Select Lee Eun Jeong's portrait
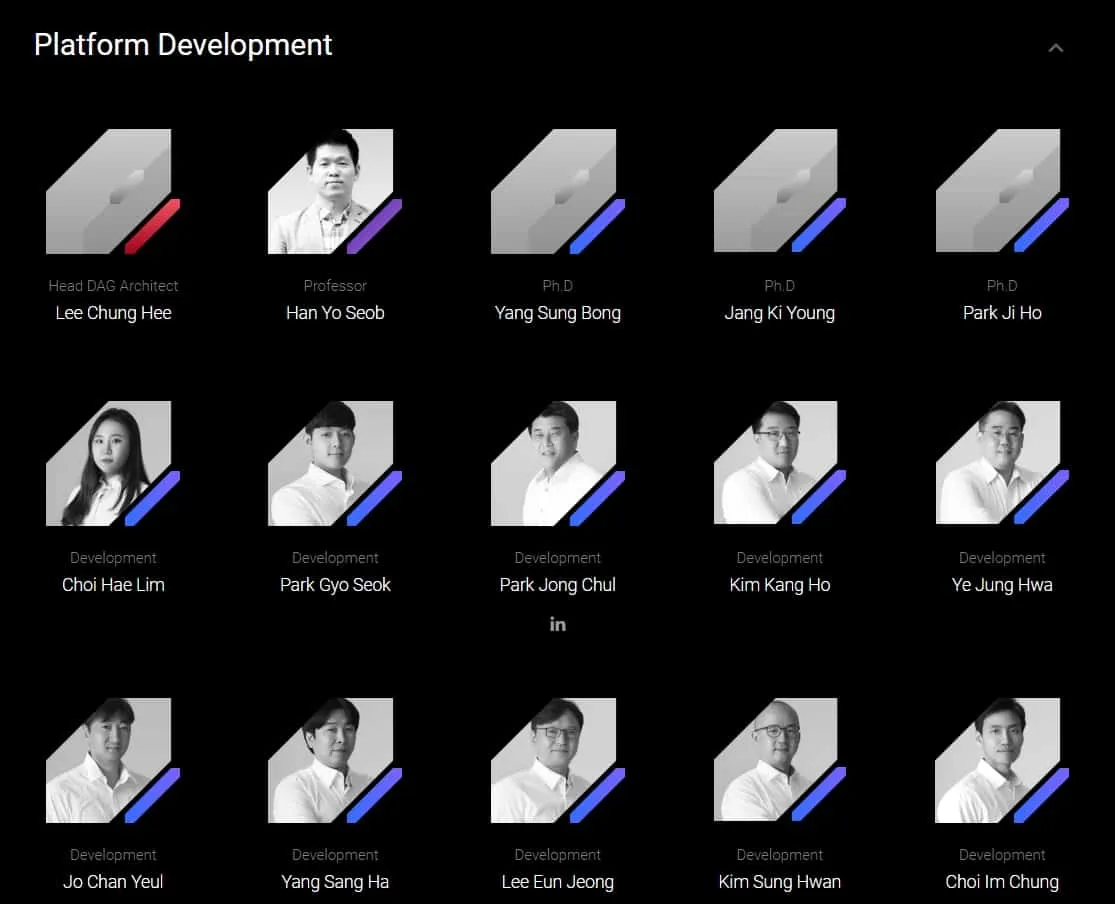1115x904 pixels. 557,760
